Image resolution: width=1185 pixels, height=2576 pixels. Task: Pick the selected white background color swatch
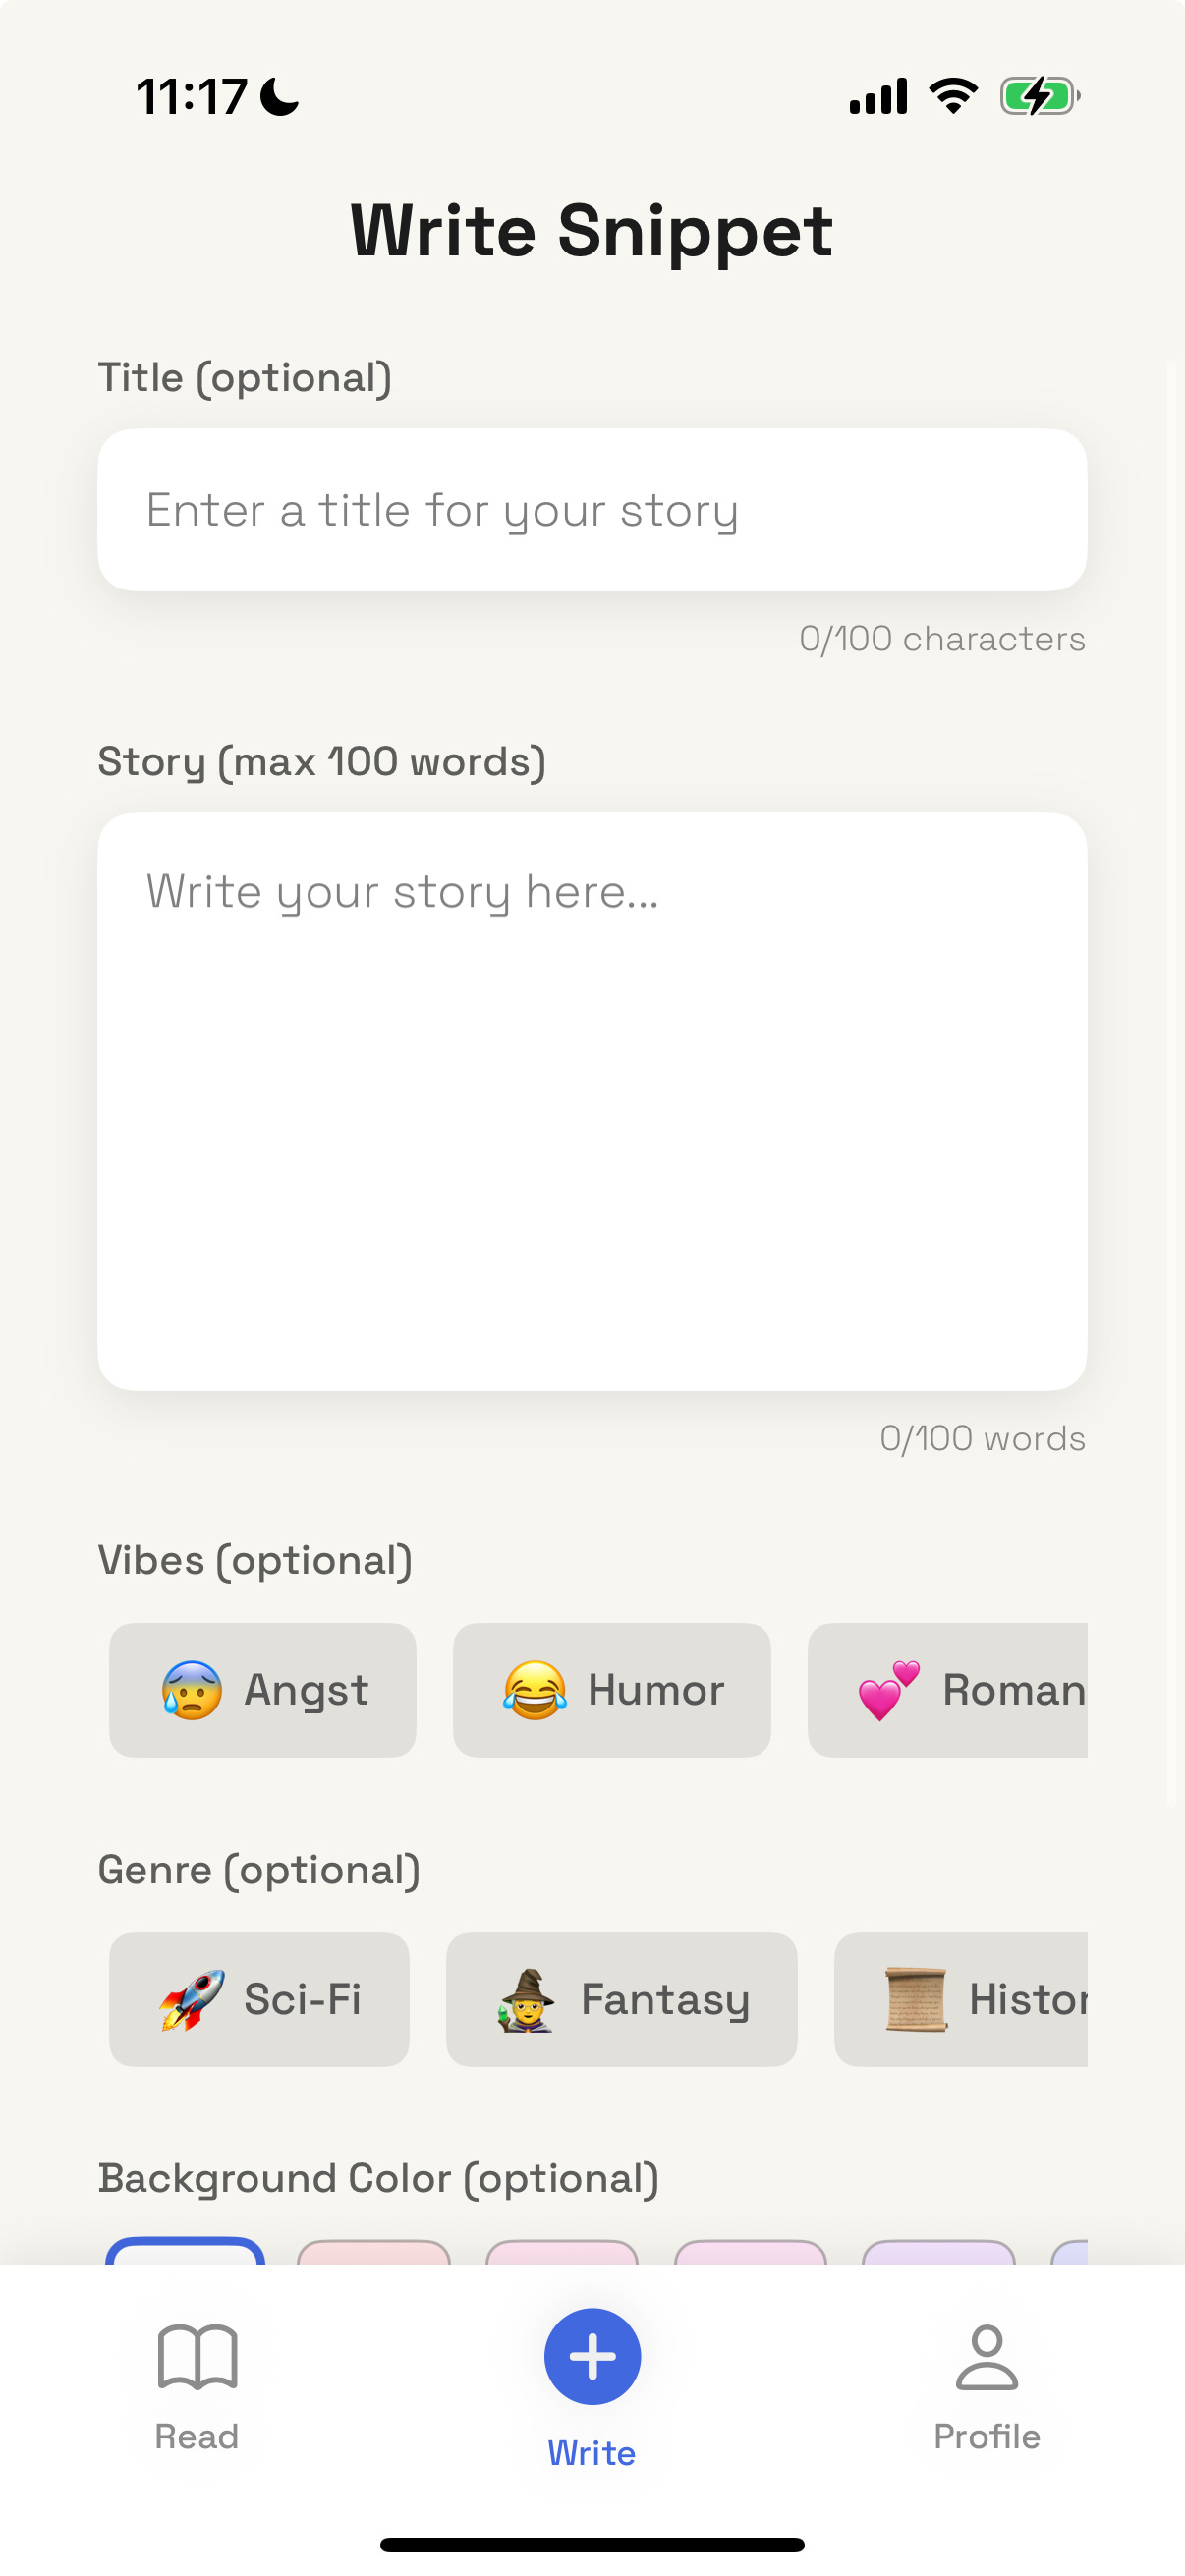tap(185, 2251)
